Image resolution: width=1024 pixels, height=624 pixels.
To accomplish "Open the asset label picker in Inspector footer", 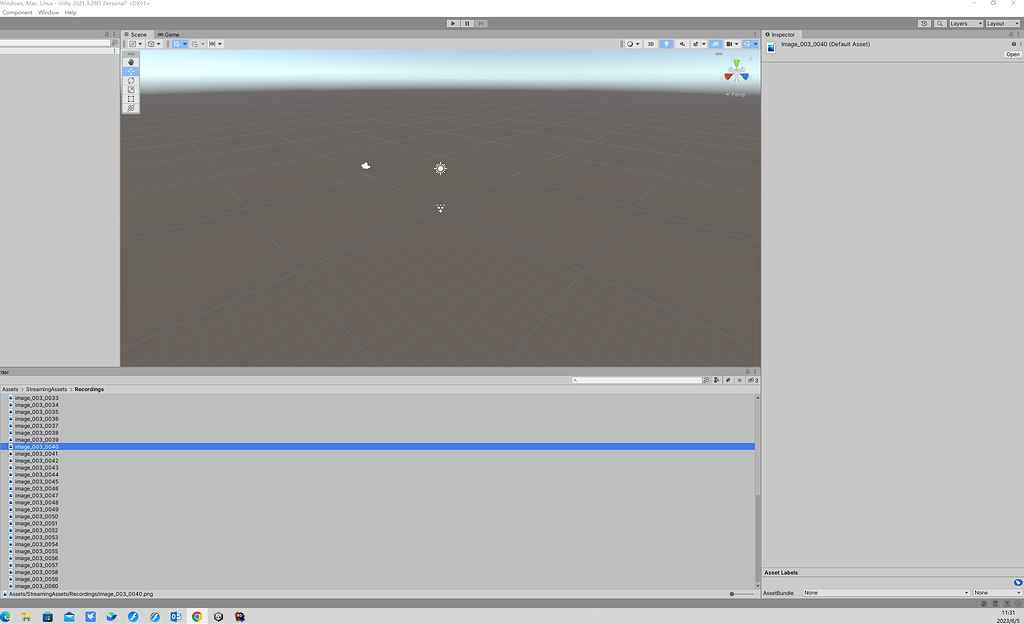I will pyautogui.click(x=1018, y=582).
